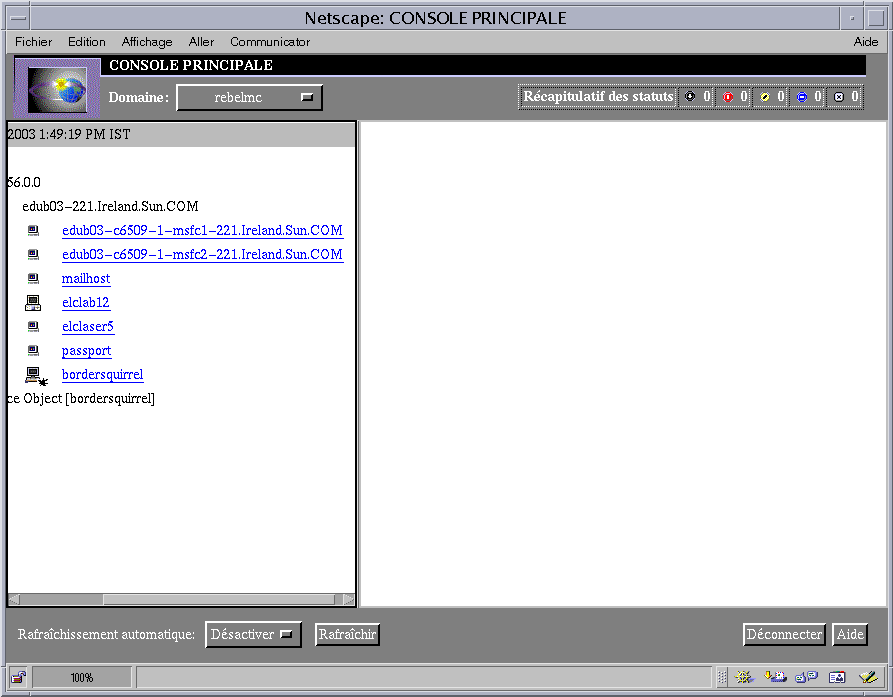893x697 pixels.
Task: Open Newsgroups via the speech bubbles icon
Action: pos(806,676)
